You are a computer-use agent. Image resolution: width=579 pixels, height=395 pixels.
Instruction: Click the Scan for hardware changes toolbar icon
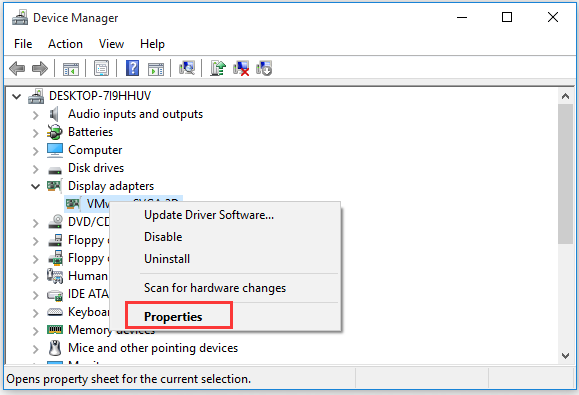pyautogui.click(x=187, y=68)
